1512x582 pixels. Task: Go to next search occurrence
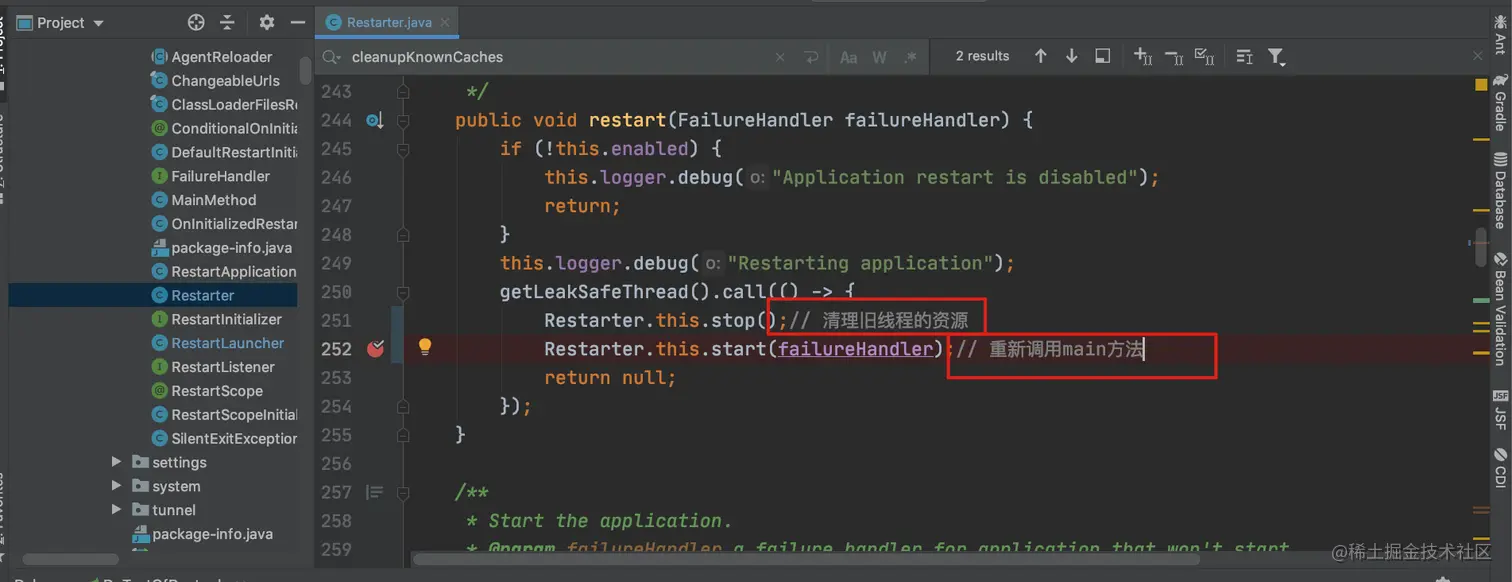tap(1071, 56)
